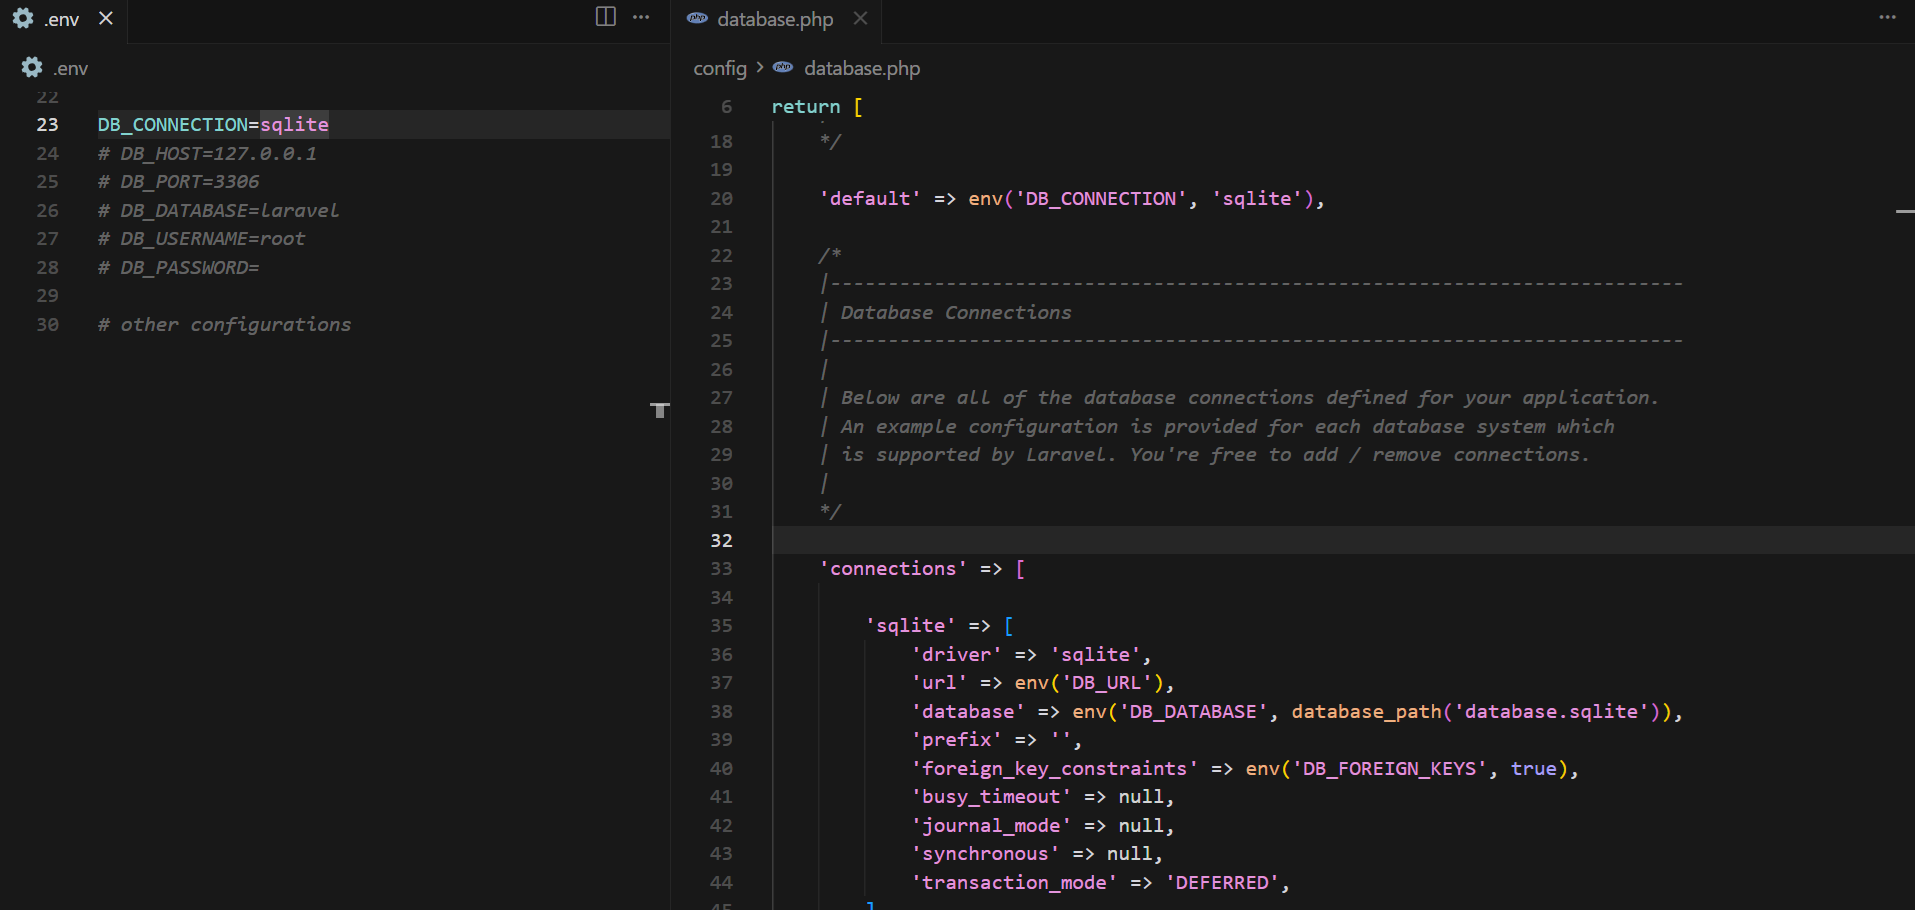Click the gear icon on the .env tab

tap(23, 19)
